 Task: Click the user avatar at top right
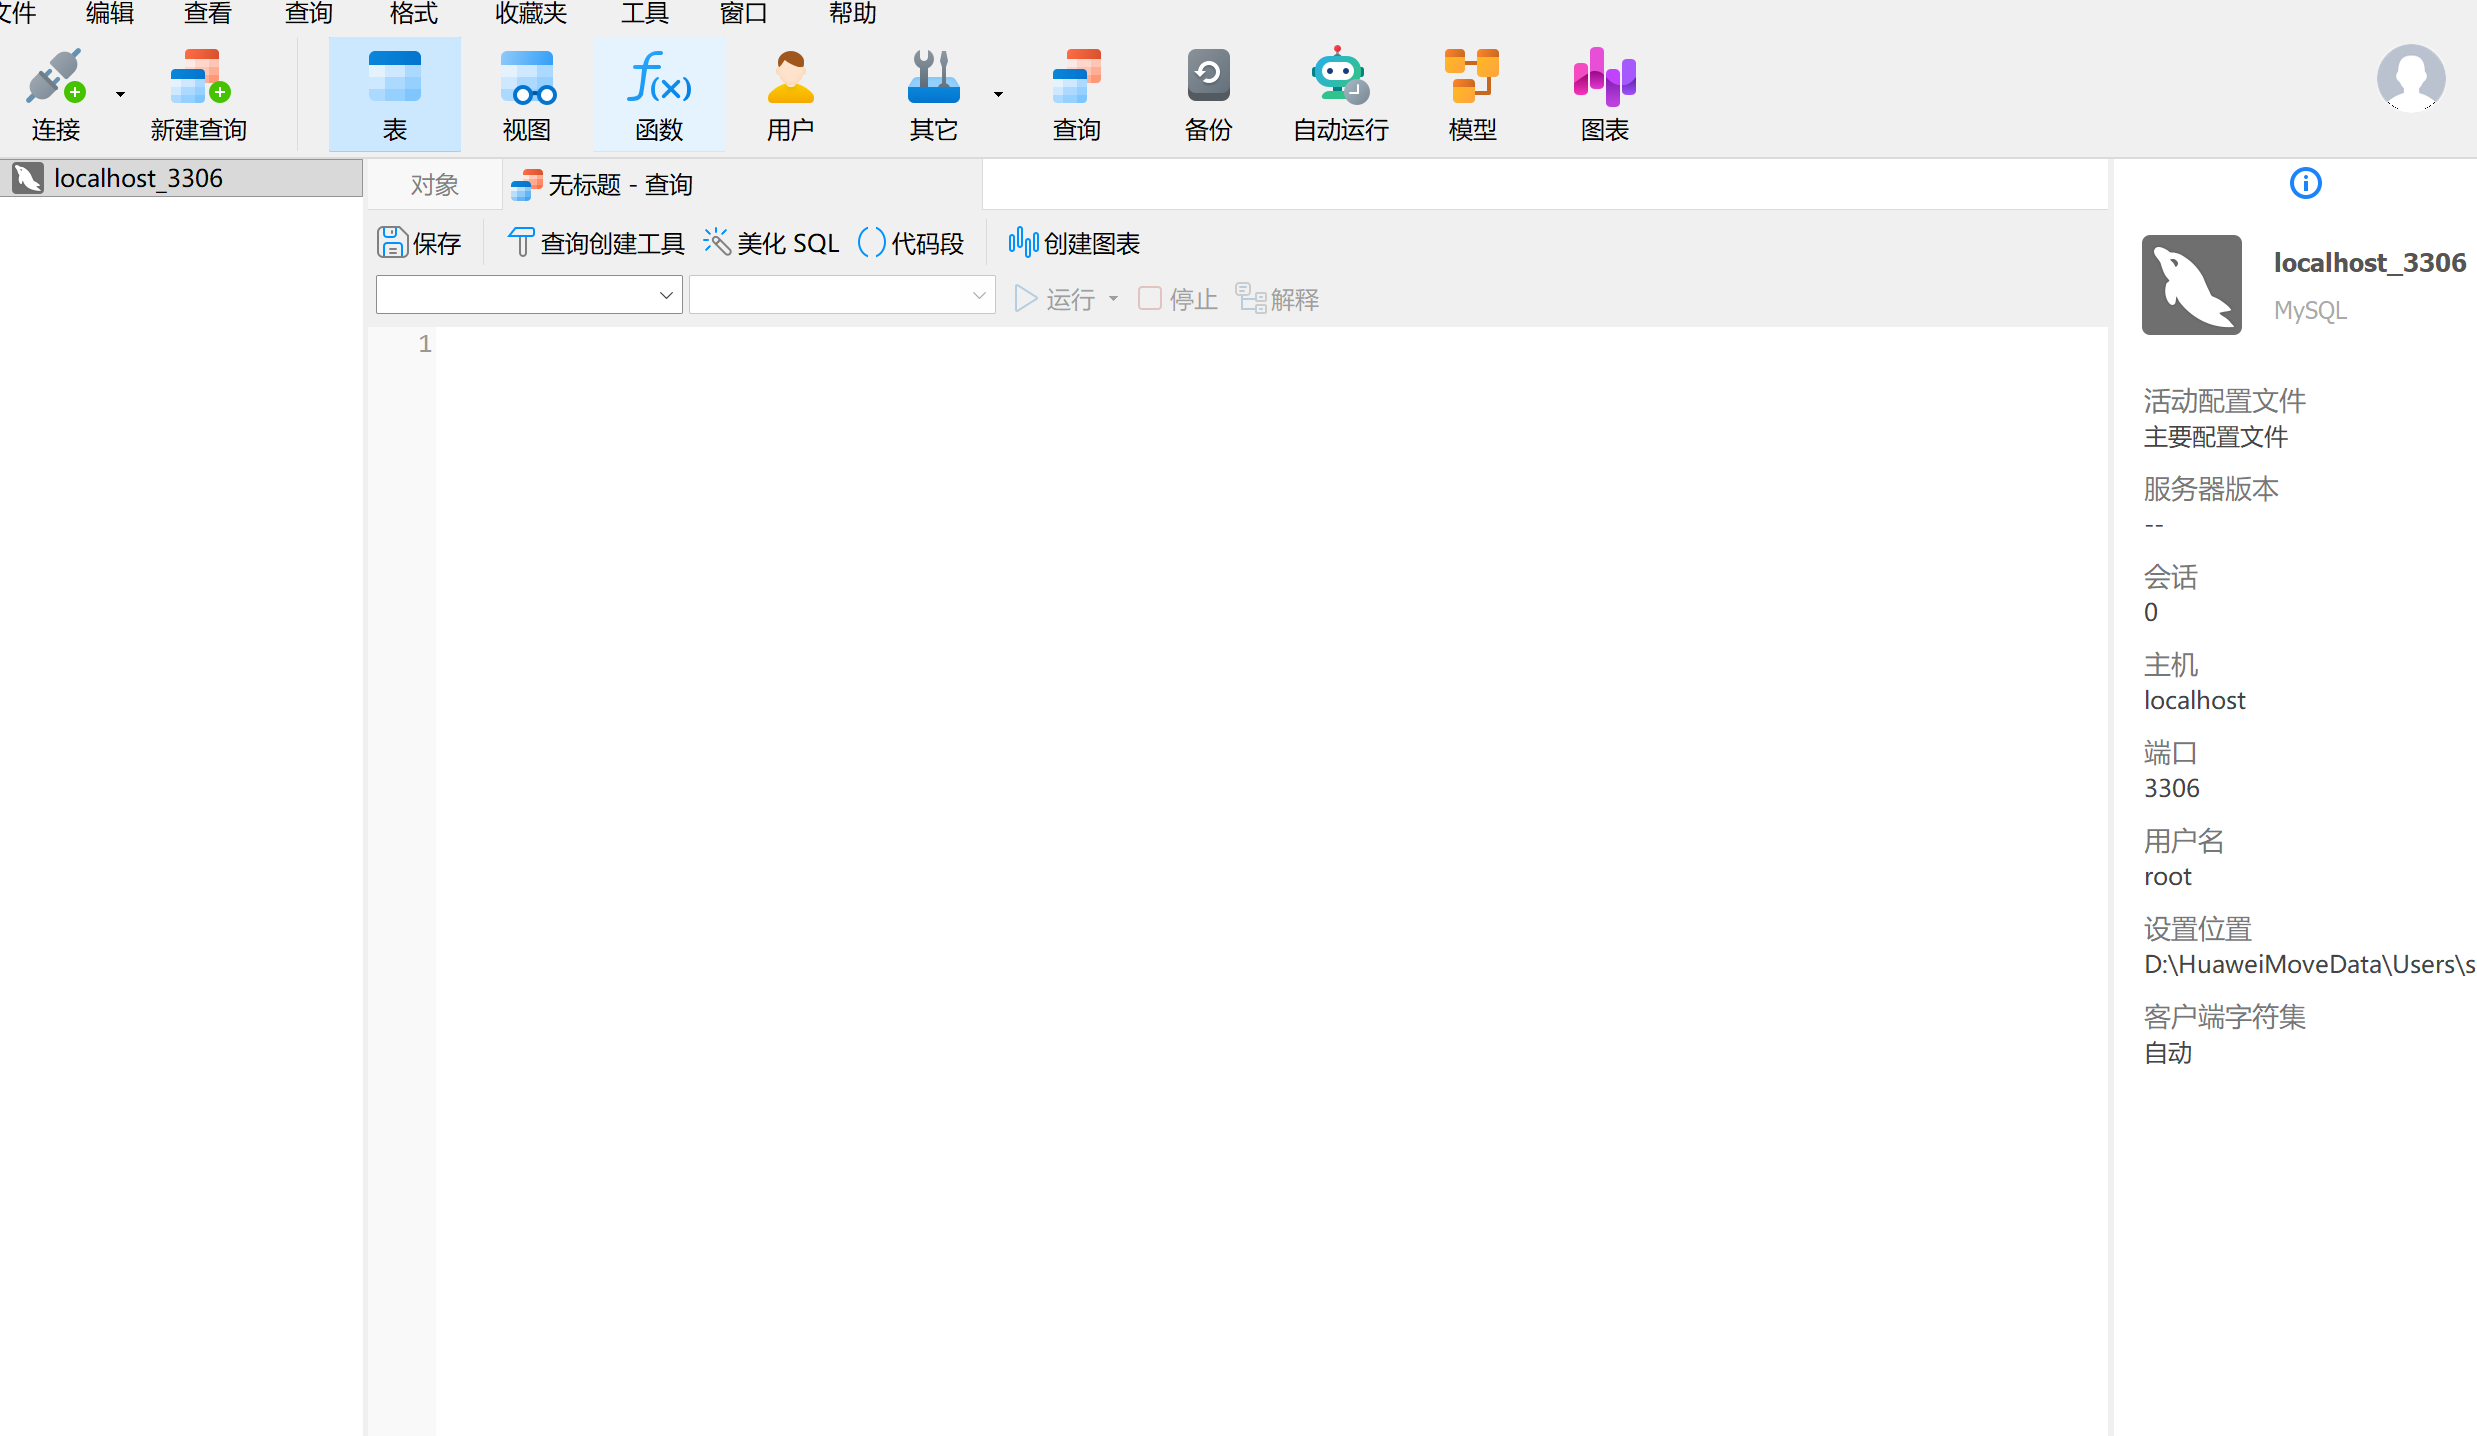[x=2410, y=78]
